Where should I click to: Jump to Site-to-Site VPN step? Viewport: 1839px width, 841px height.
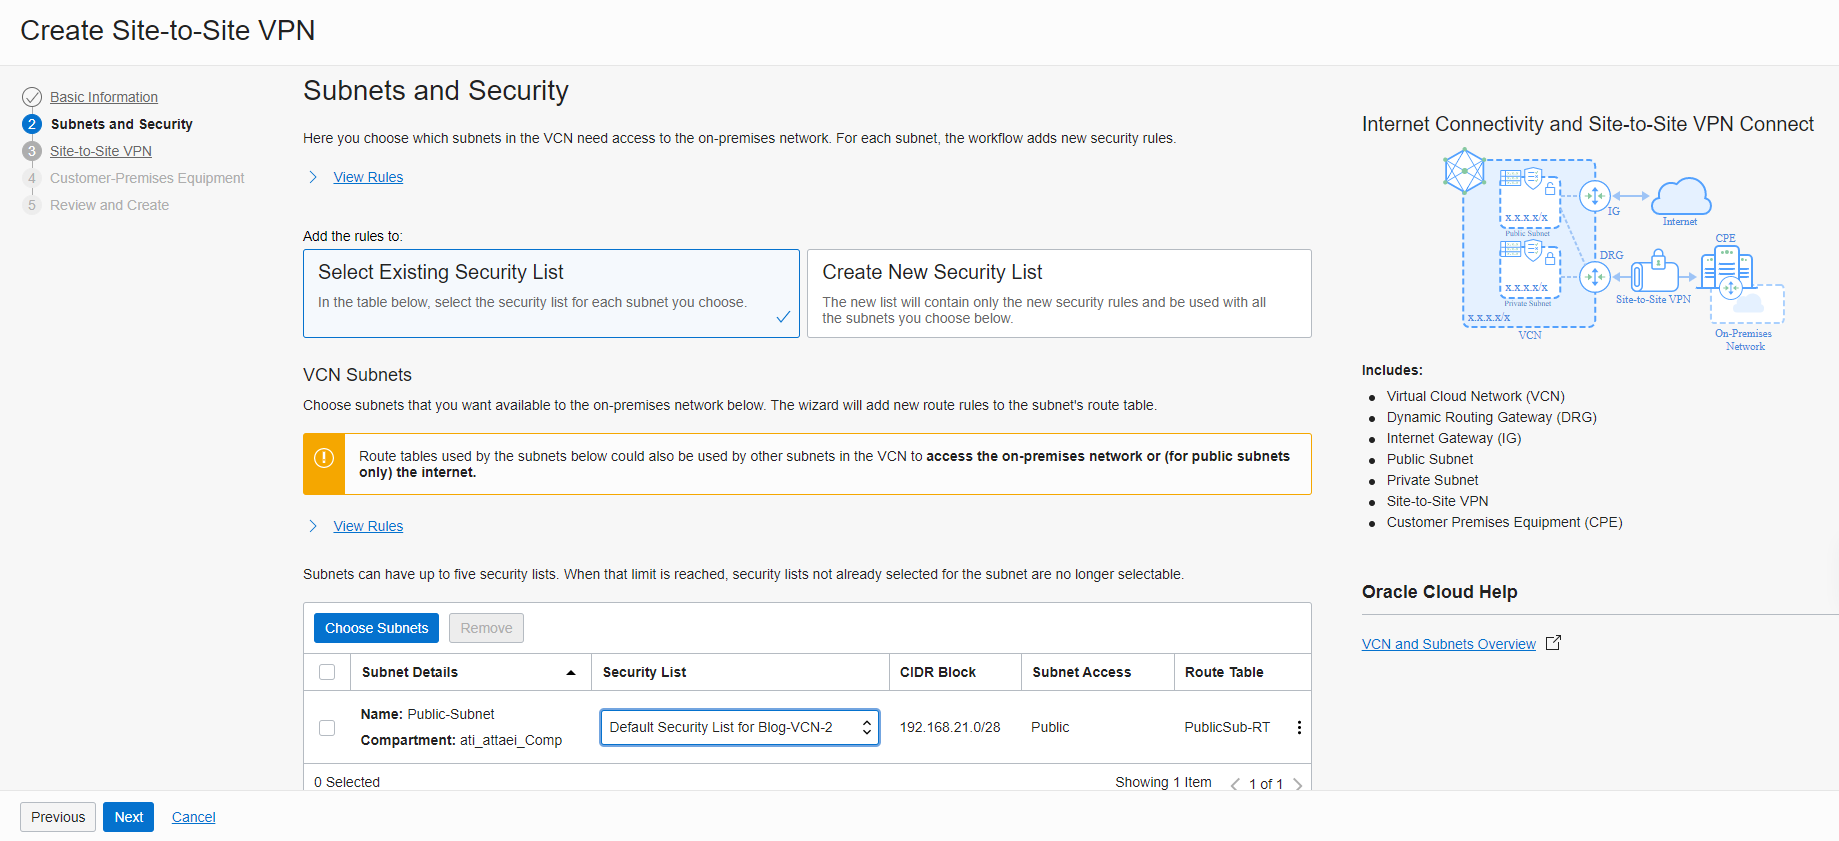tap(101, 151)
